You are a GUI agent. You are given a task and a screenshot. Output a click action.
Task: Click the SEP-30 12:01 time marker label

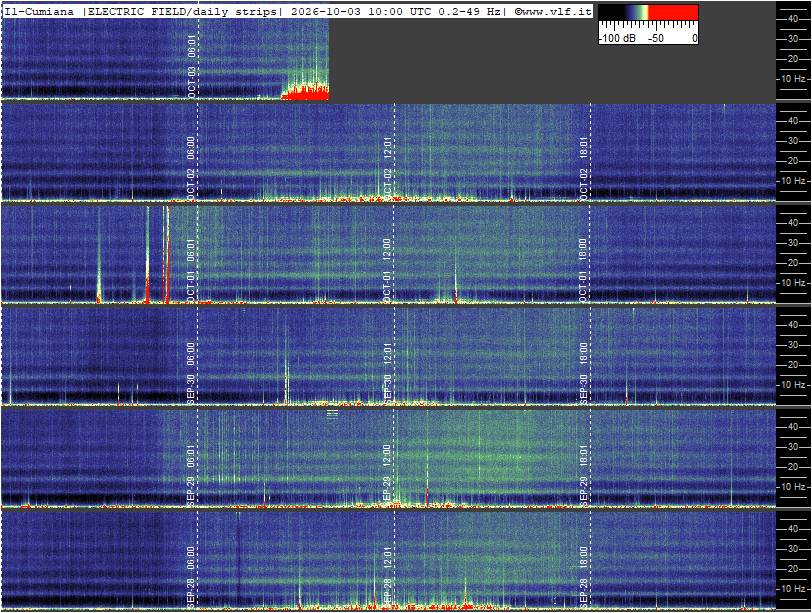[388, 373]
